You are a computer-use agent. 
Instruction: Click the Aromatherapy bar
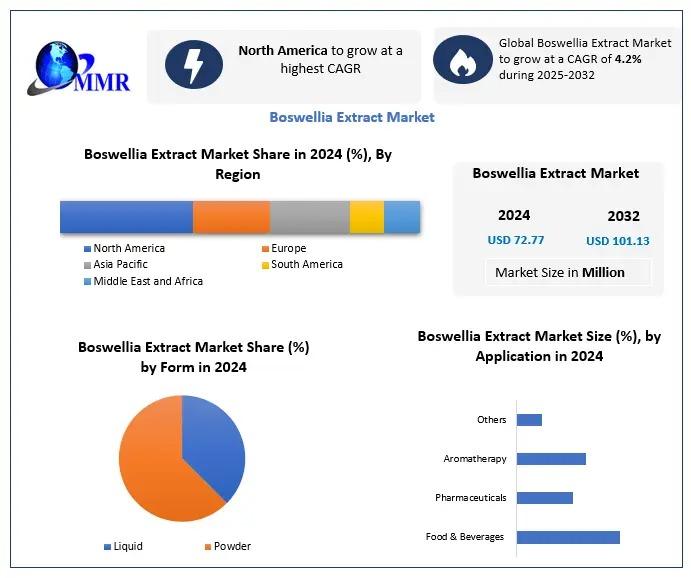pos(551,459)
